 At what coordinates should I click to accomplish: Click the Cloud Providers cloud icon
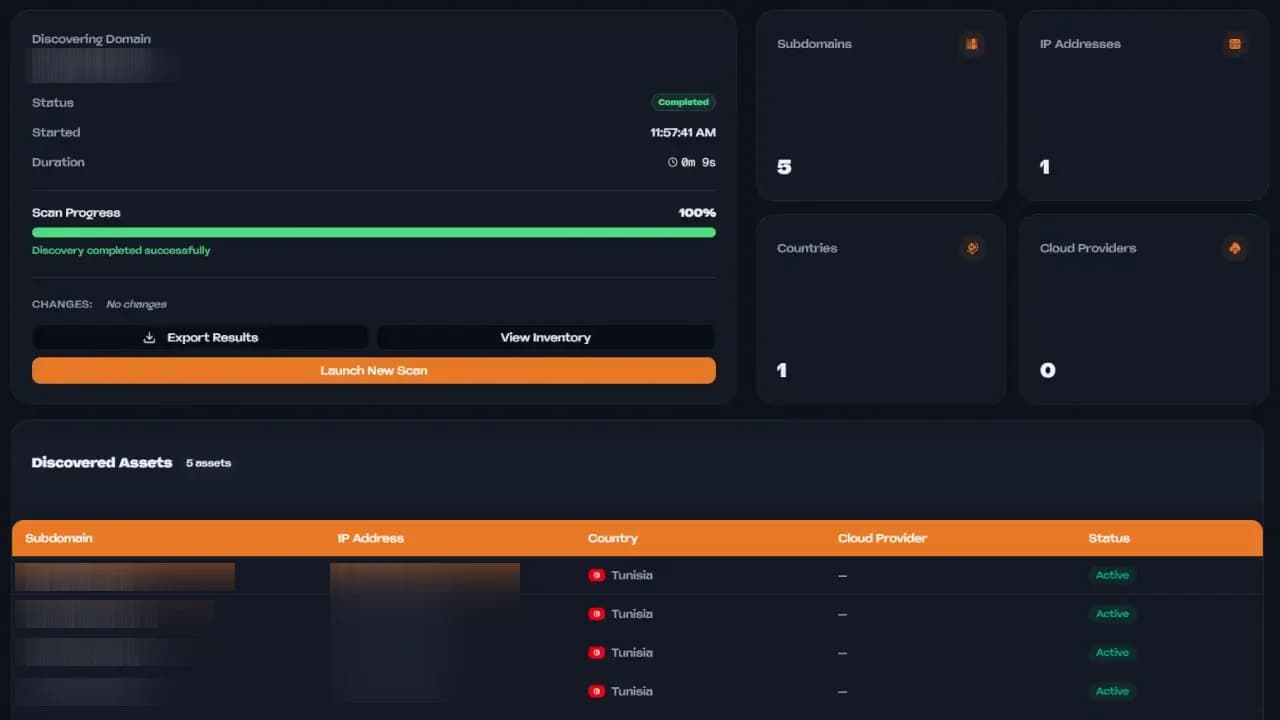click(x=1233, y=248)
